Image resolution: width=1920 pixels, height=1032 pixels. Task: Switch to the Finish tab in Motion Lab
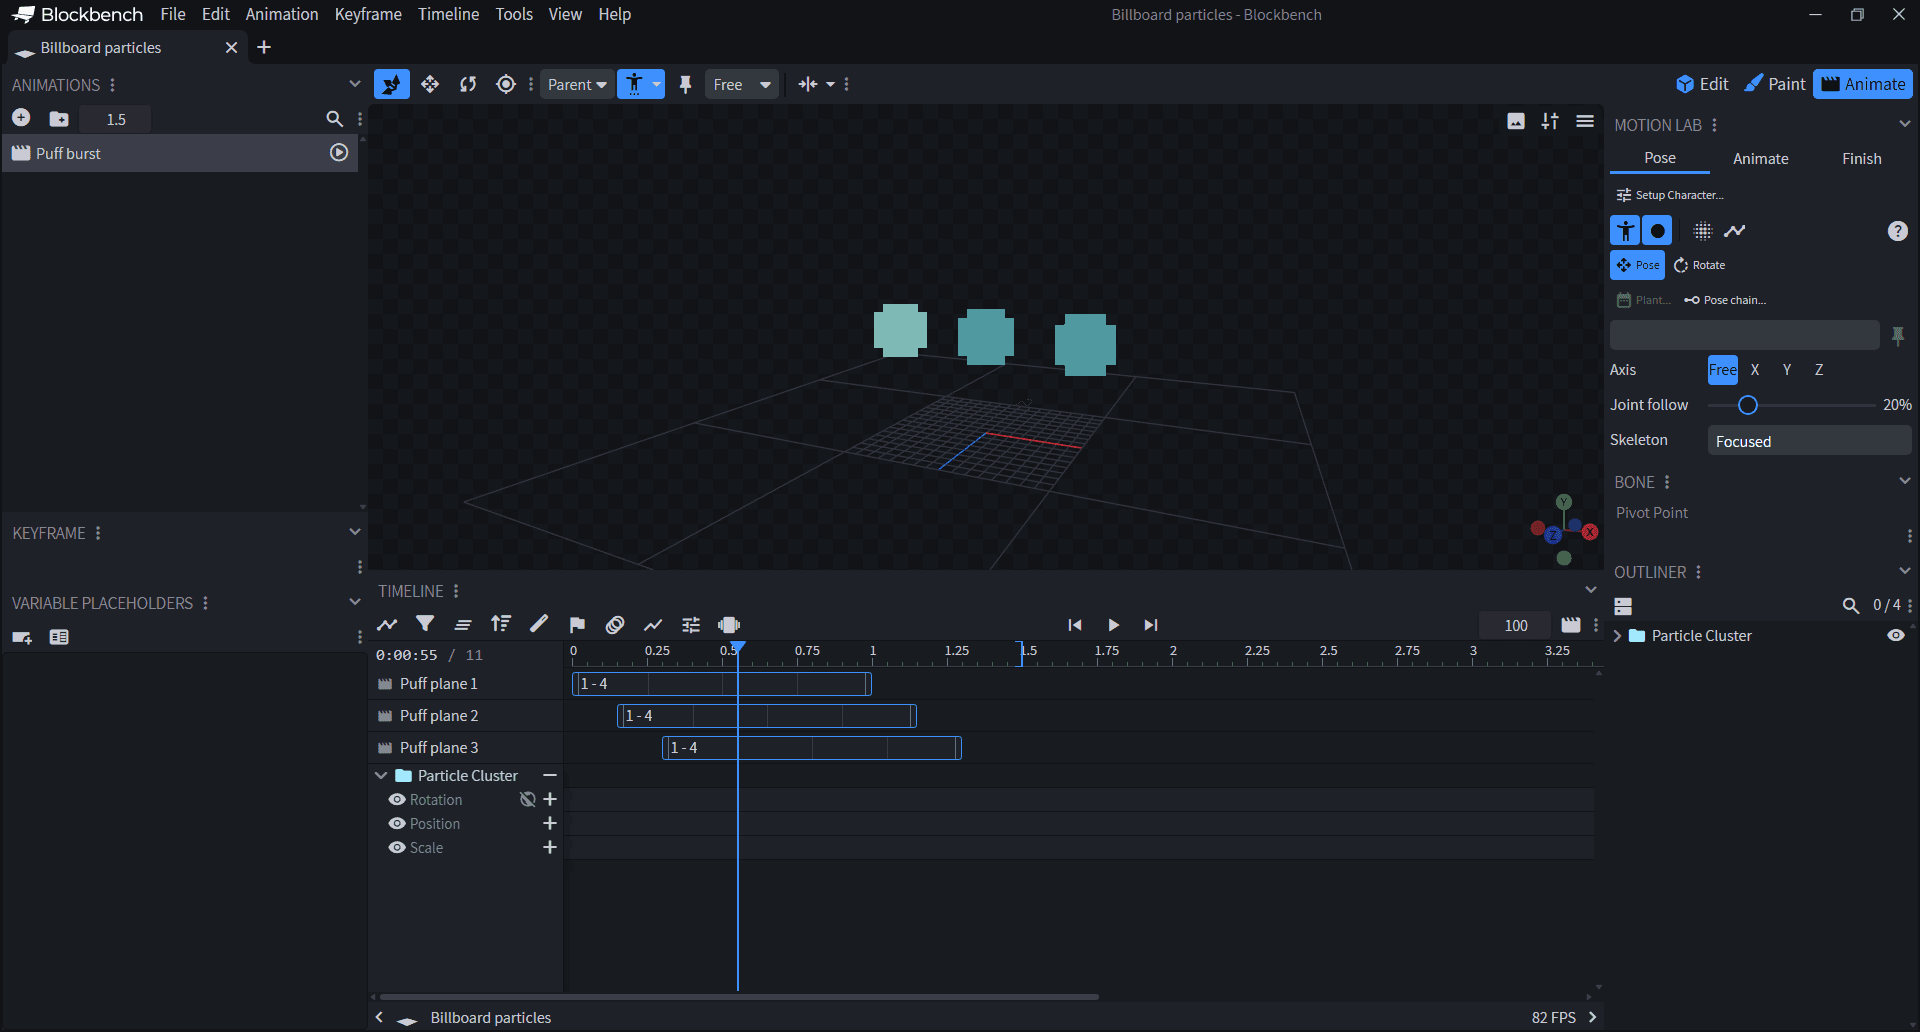[1861, 159]
